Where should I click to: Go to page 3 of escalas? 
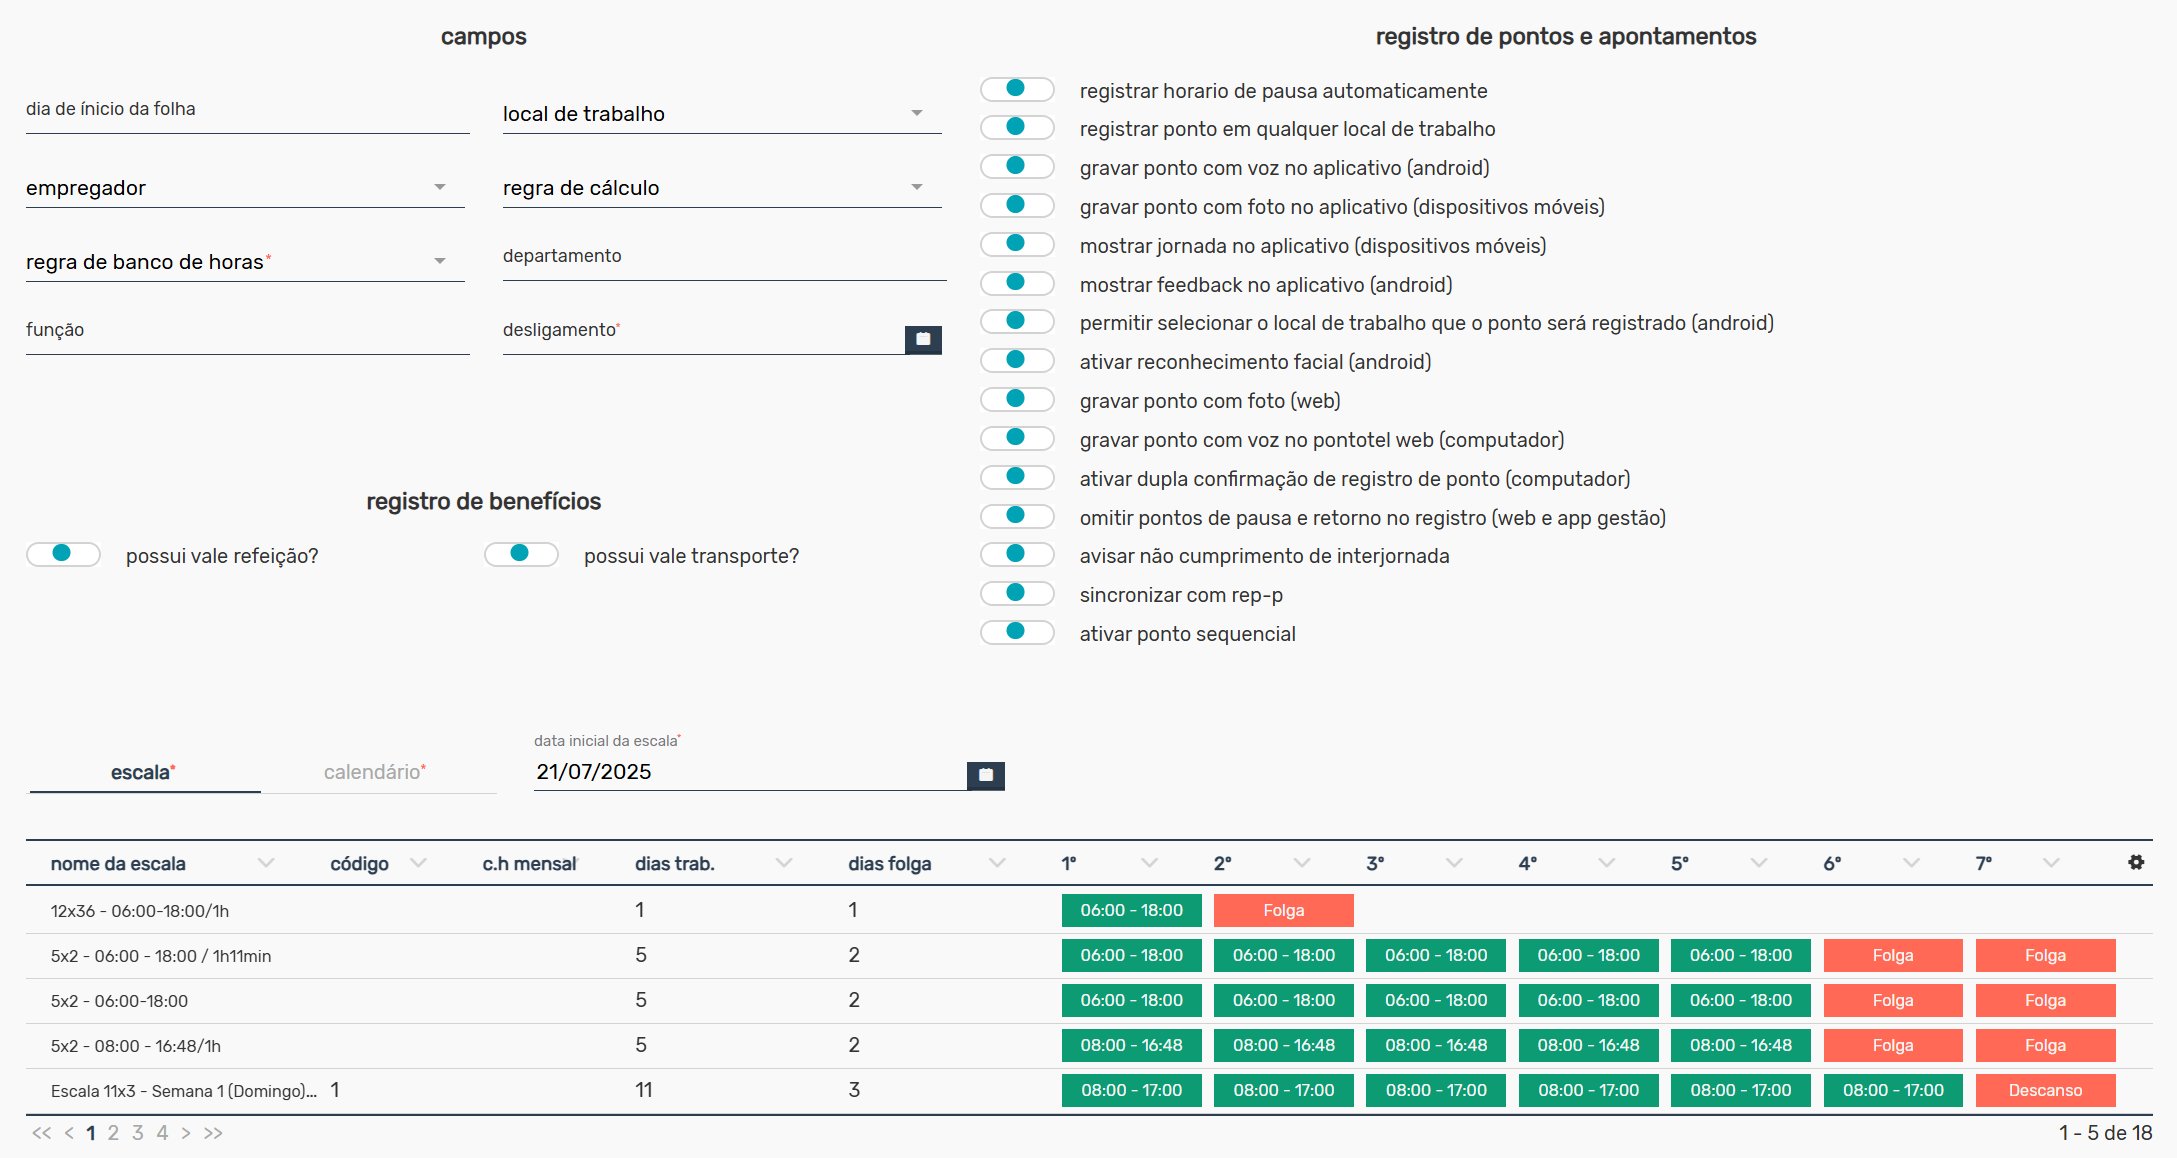(138, 1133)
